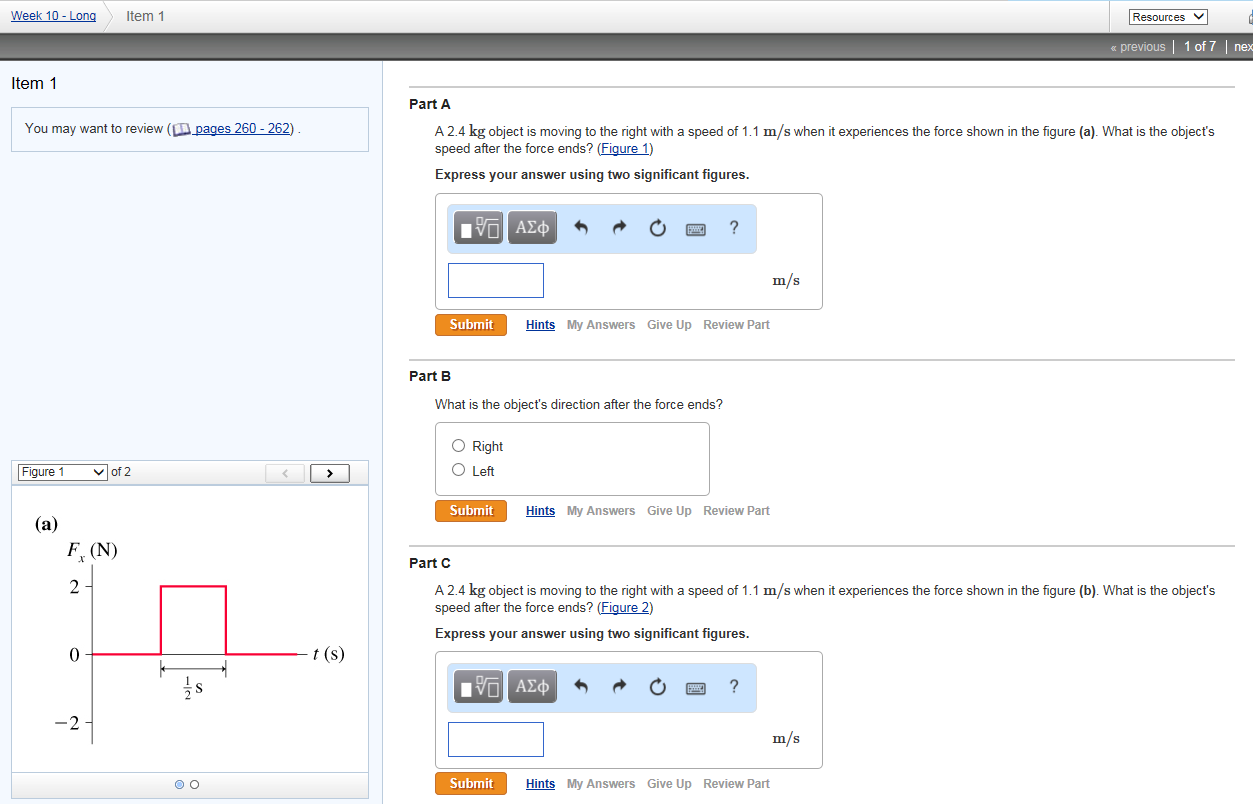This screenshot has width=1253, height=804.
Task: Advance to Figure 2 with the right arrow
Action: pyautogui.click(x=329, y=472)
